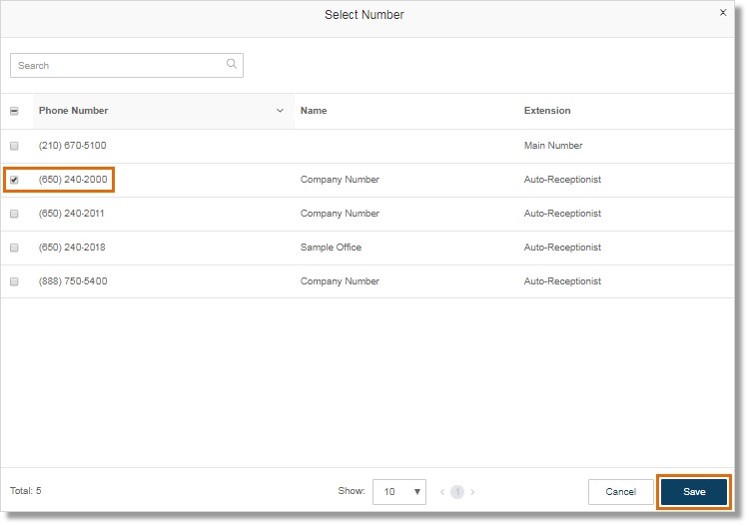Select page 1 in pagination
The height and width of the screenshot is (526, 749).
pos(457,492)
